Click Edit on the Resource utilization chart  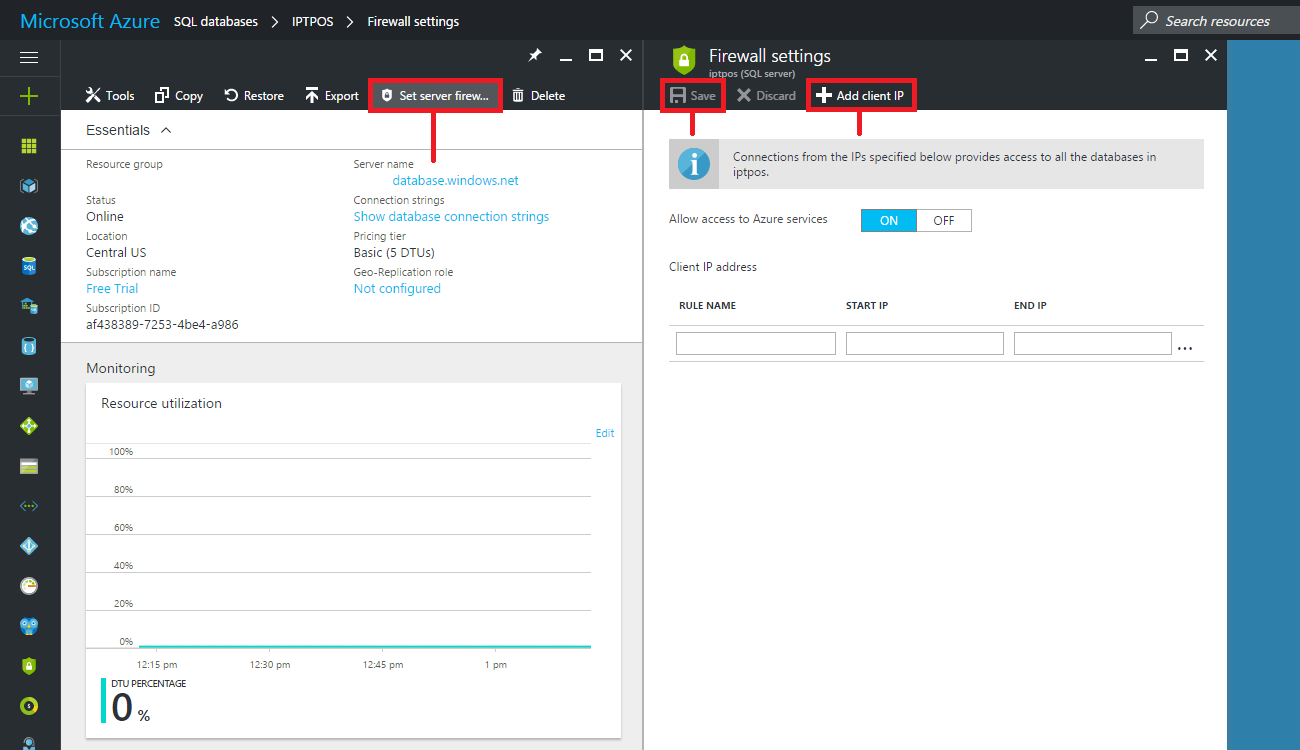[x=605, y=433]
